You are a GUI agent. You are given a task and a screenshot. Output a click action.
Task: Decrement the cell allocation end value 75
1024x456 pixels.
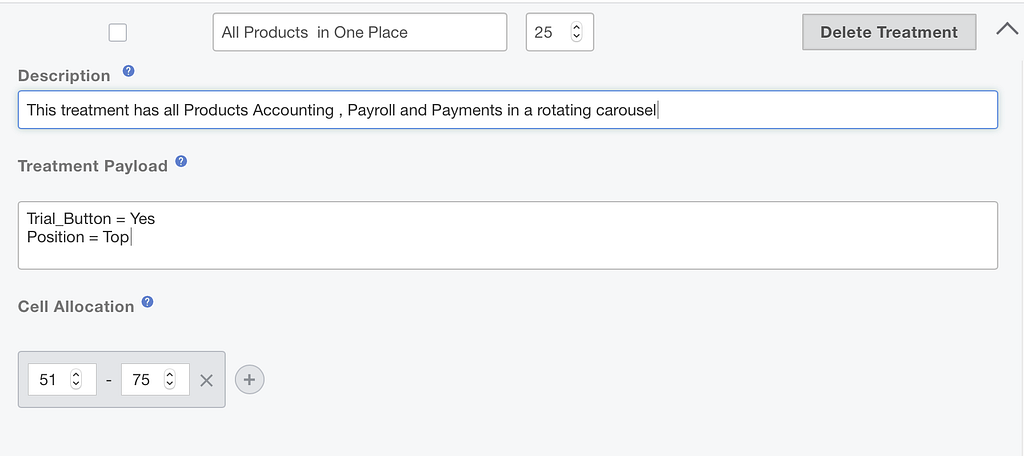(x=170, y=386)
